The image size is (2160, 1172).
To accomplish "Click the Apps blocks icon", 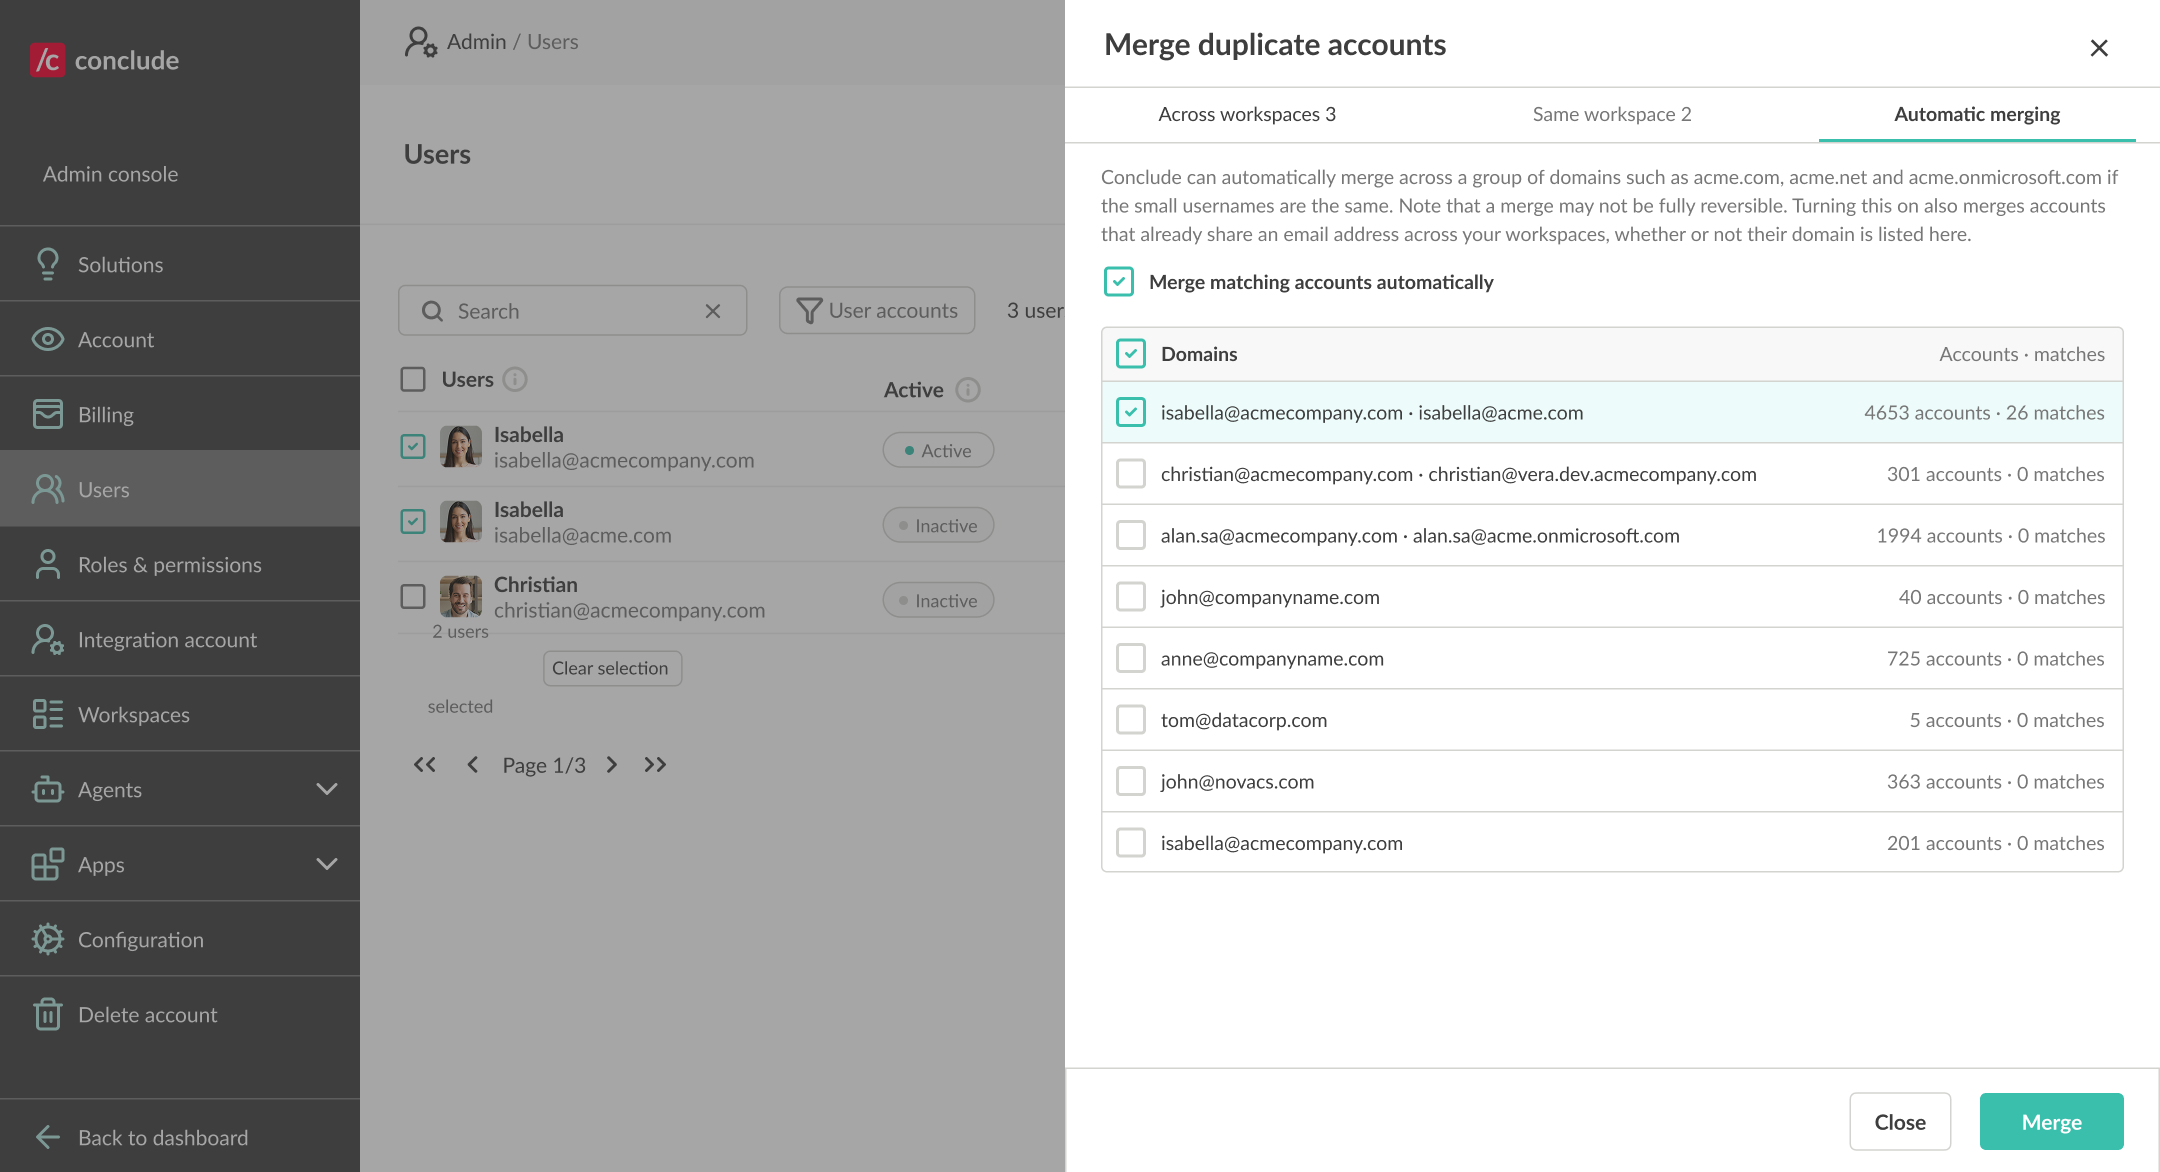I will point(47,864).
